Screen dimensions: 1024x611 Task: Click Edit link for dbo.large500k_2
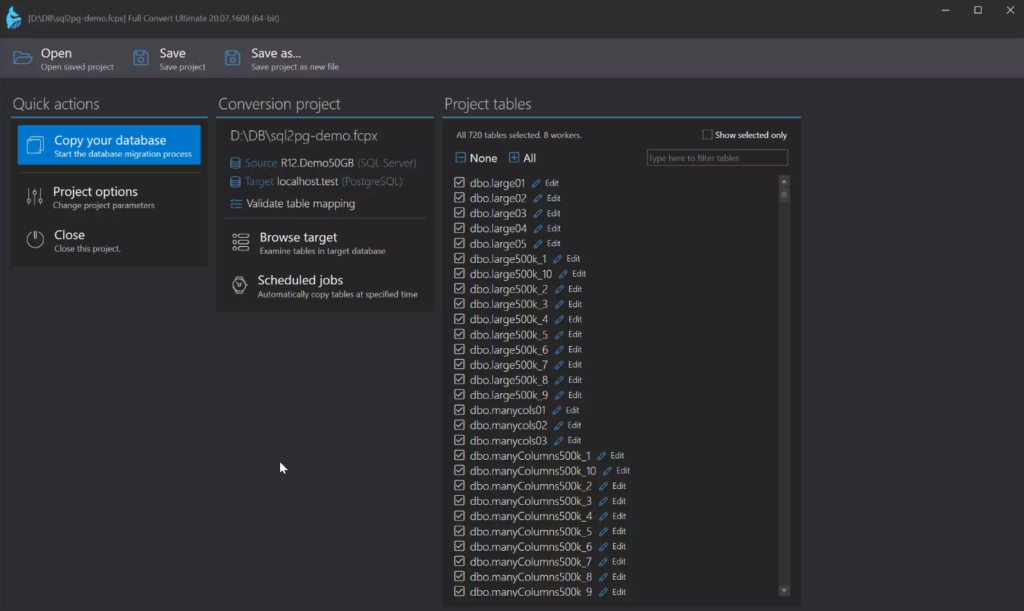point(575,289)
